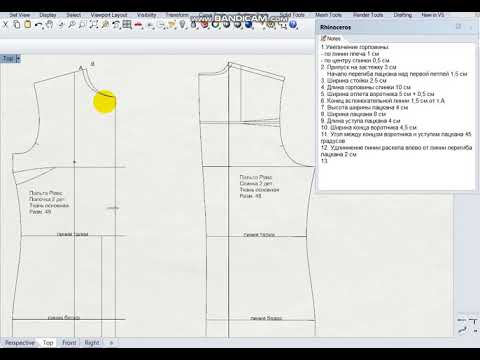
Task: Select the Pan hand tool
Action: click(x=50, y=25)
